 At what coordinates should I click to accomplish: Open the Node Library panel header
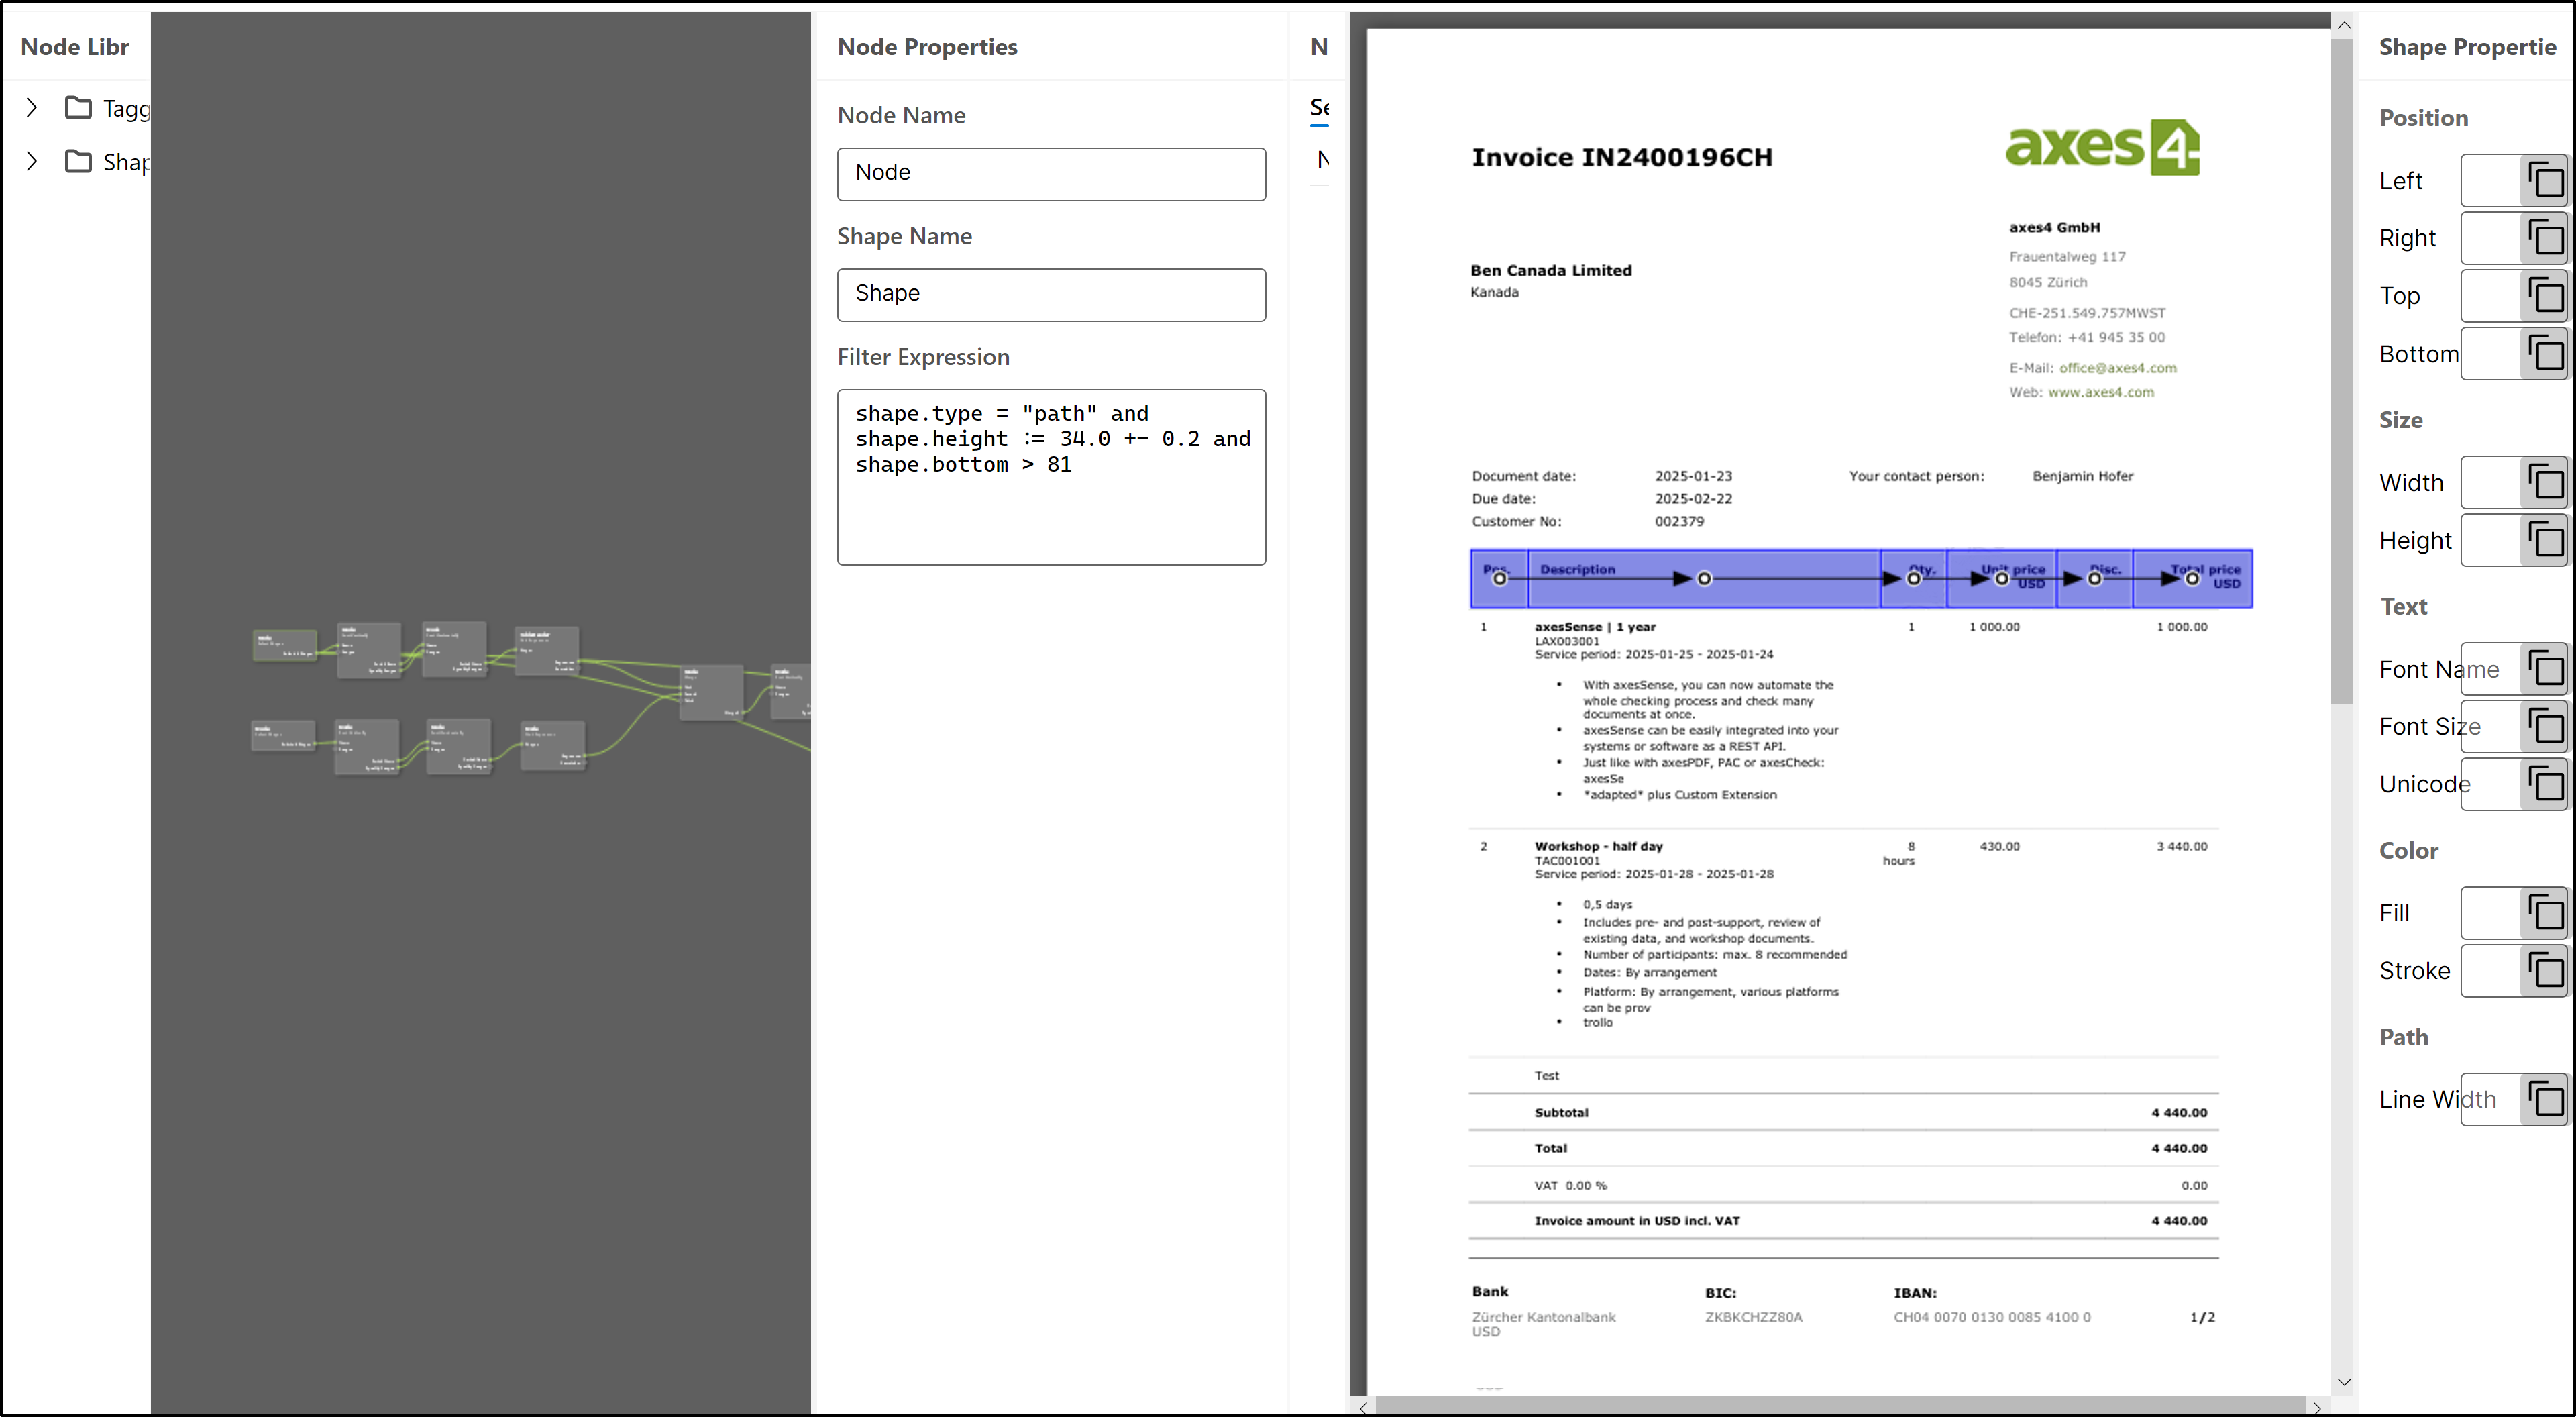[x=75, y=47]
